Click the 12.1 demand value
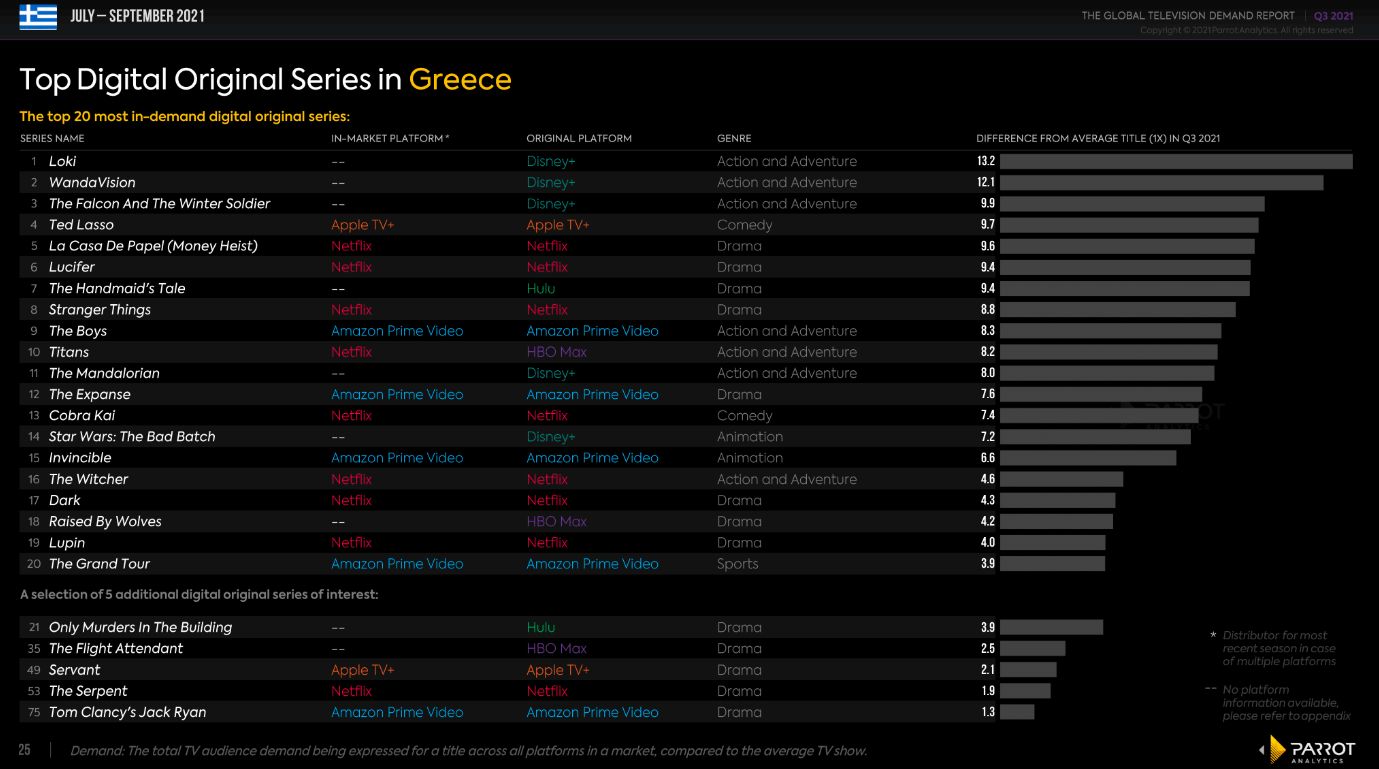This screenshot has width=1379, height=769. tap(986, 182)
